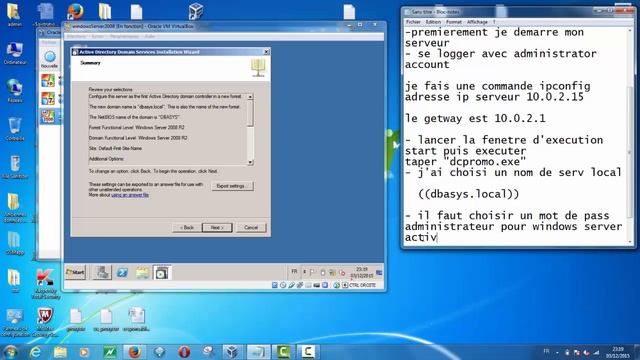Click after 'activ' in the Notepad text

438,237
